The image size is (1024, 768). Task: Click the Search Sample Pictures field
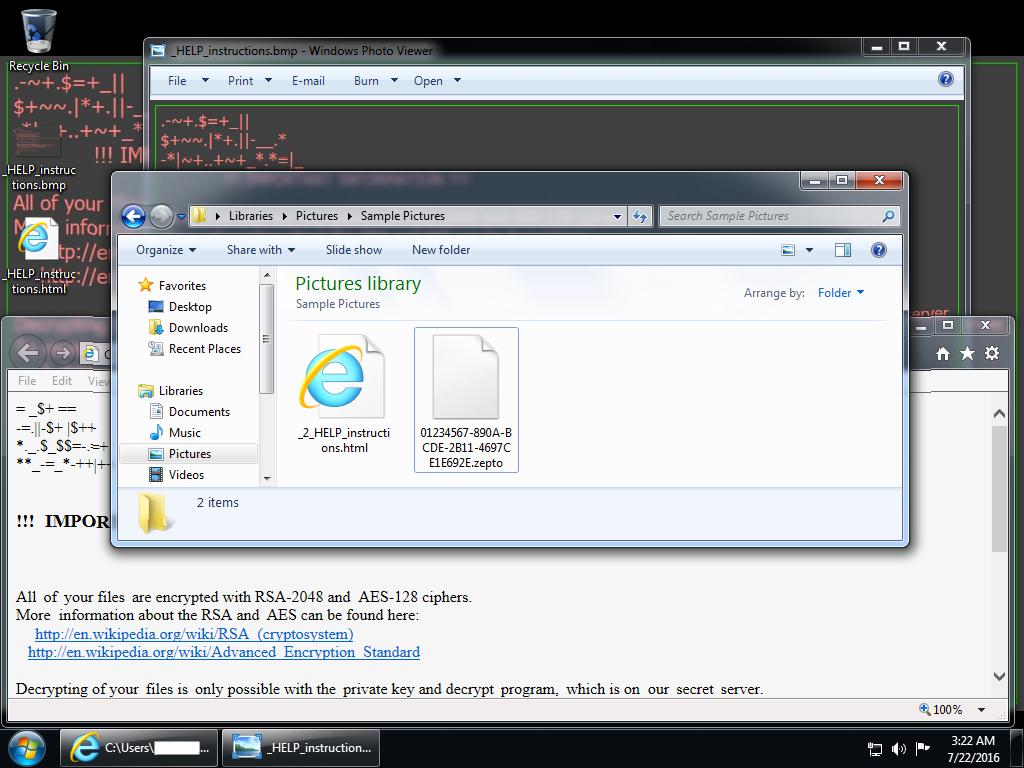click(x=770, y=216)
